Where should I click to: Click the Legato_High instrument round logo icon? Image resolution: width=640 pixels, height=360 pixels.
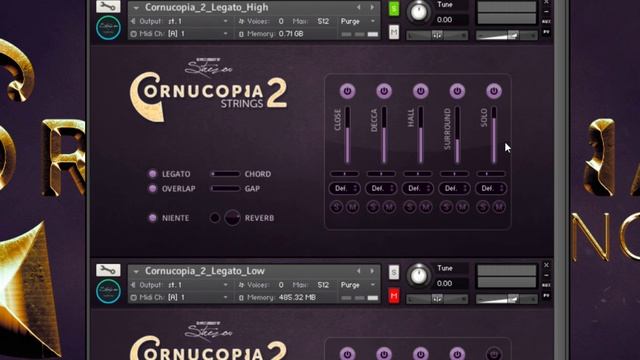[x=109, y=27]
